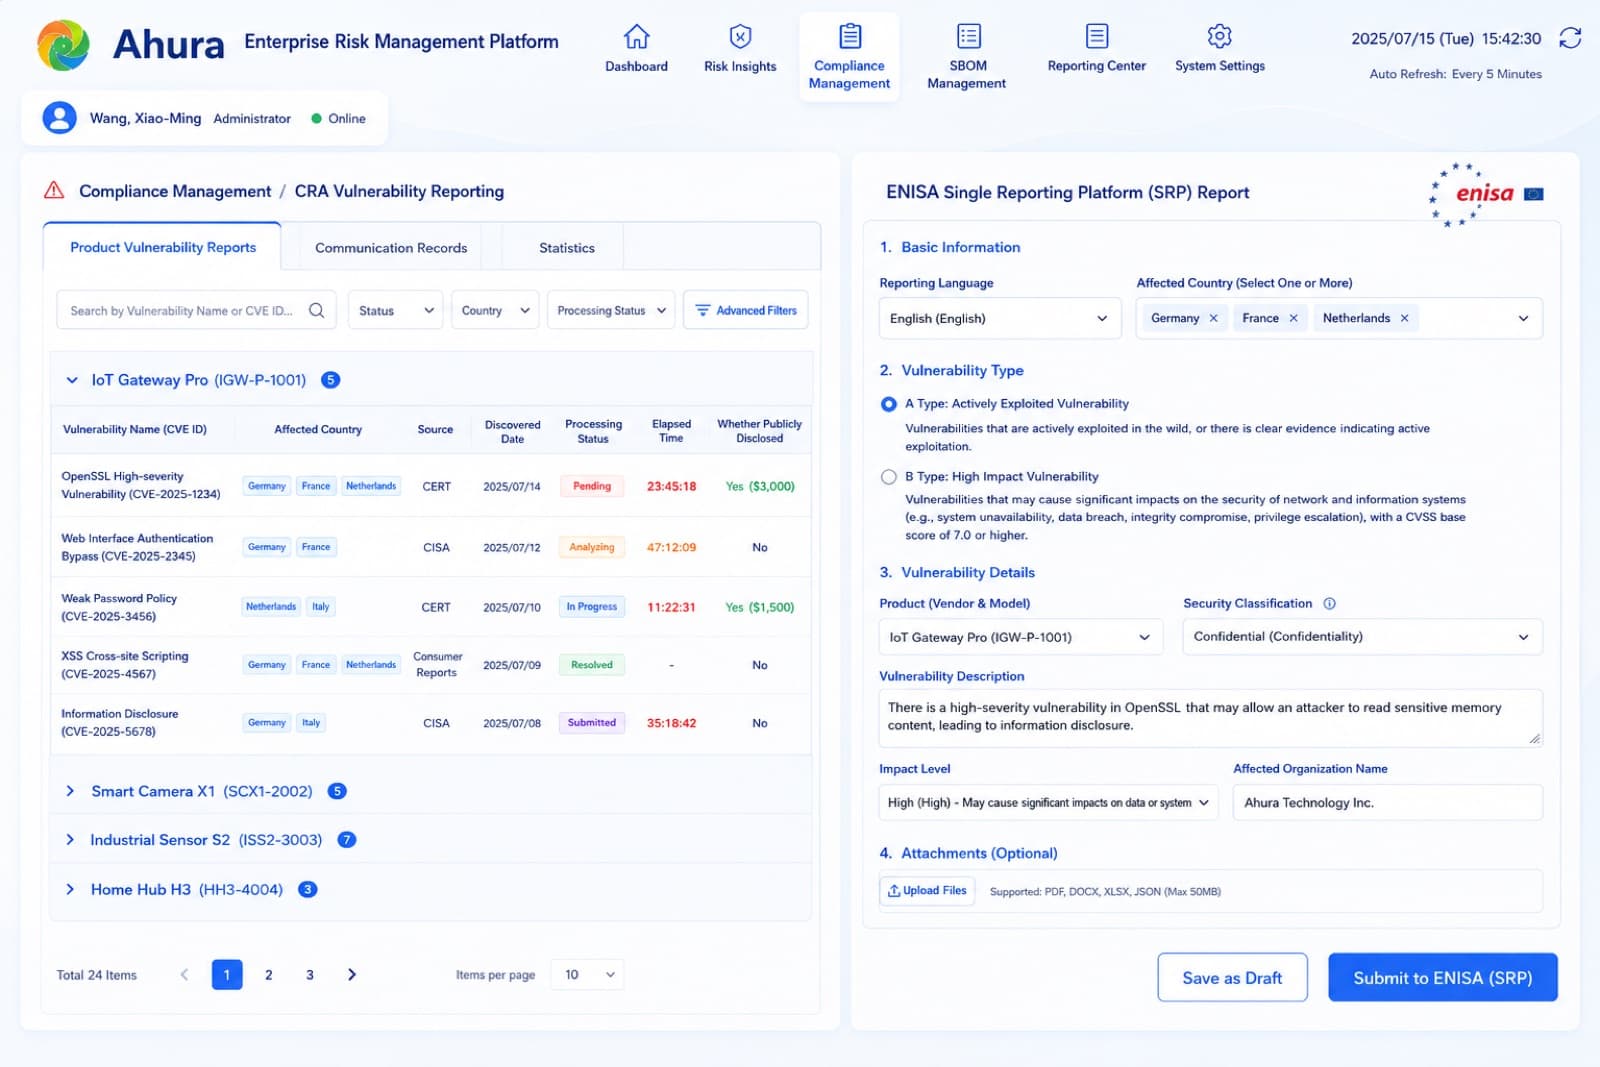
Task: Click the Home Hub H3 count badge 3
Action: click(308, 889)
